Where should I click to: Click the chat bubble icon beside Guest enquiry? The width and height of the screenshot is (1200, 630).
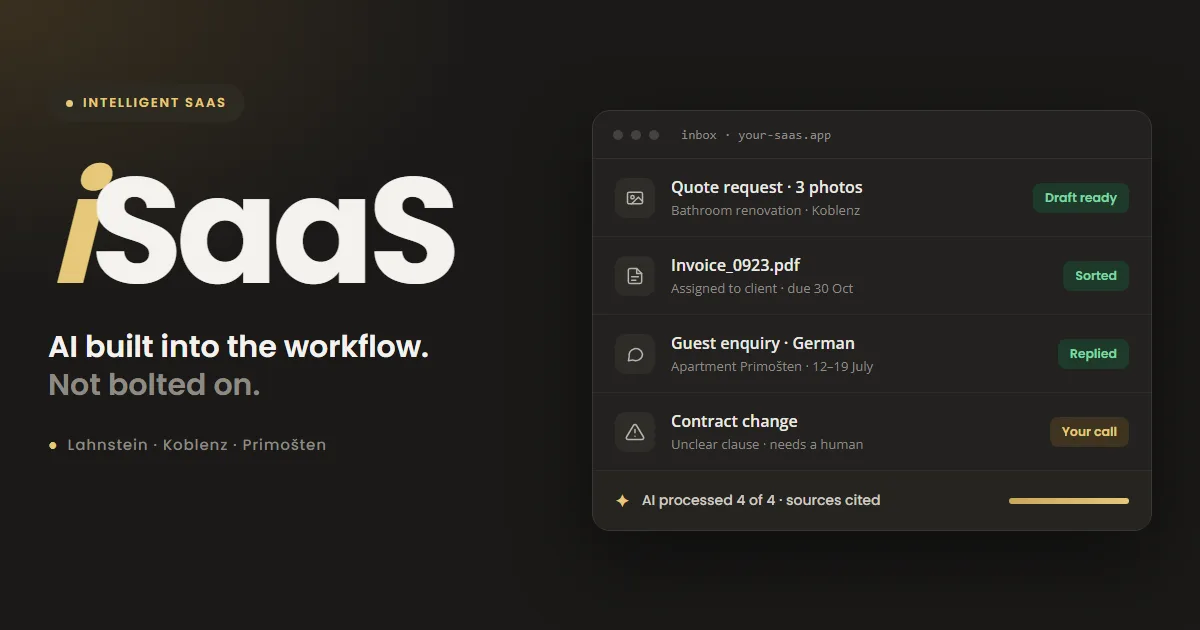[635, 354]
